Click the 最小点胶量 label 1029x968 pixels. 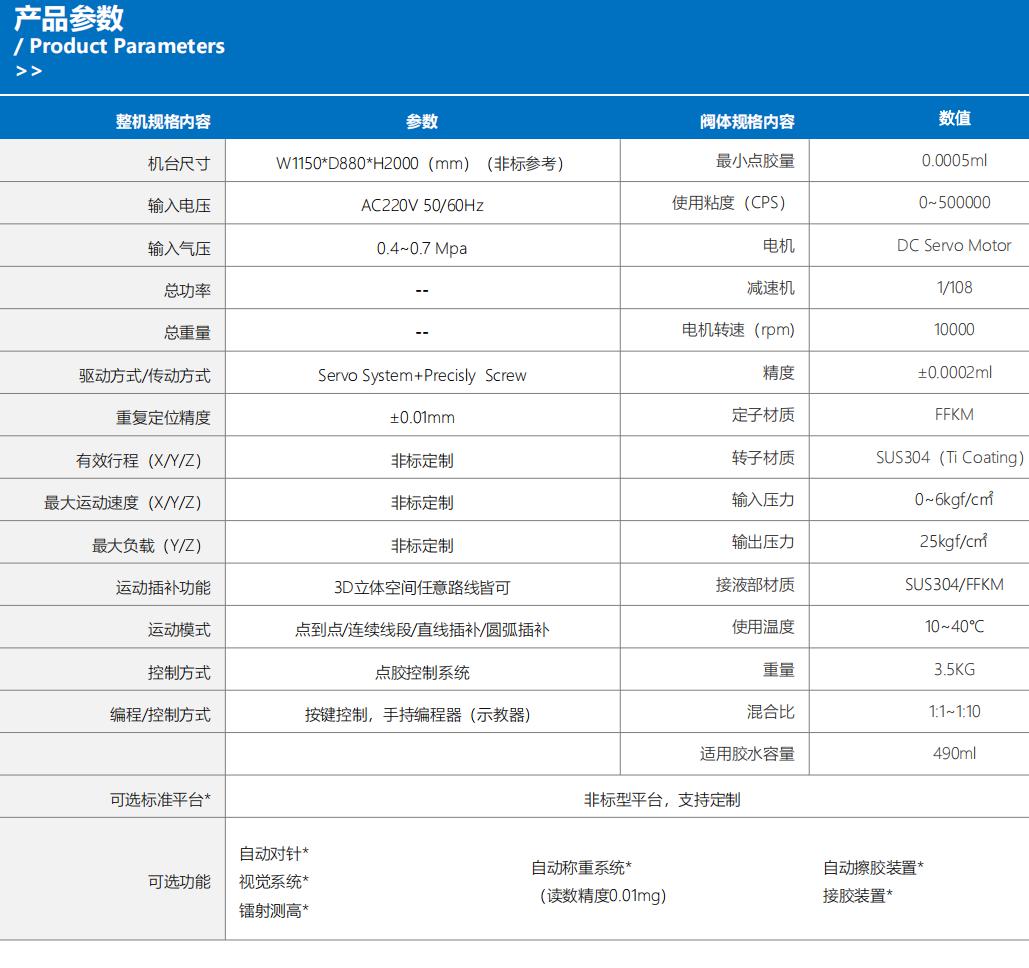point(755,161)
